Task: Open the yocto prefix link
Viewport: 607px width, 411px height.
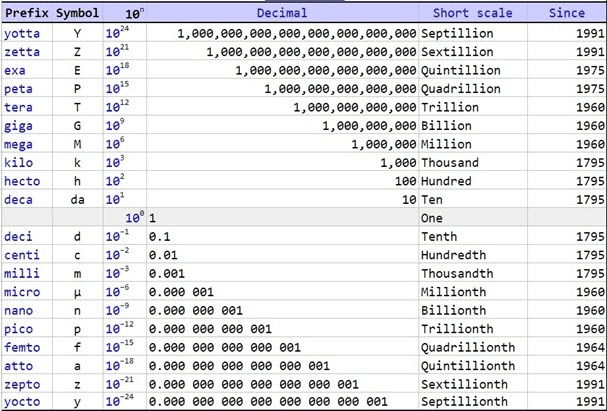Action: (x=22, y=401)
